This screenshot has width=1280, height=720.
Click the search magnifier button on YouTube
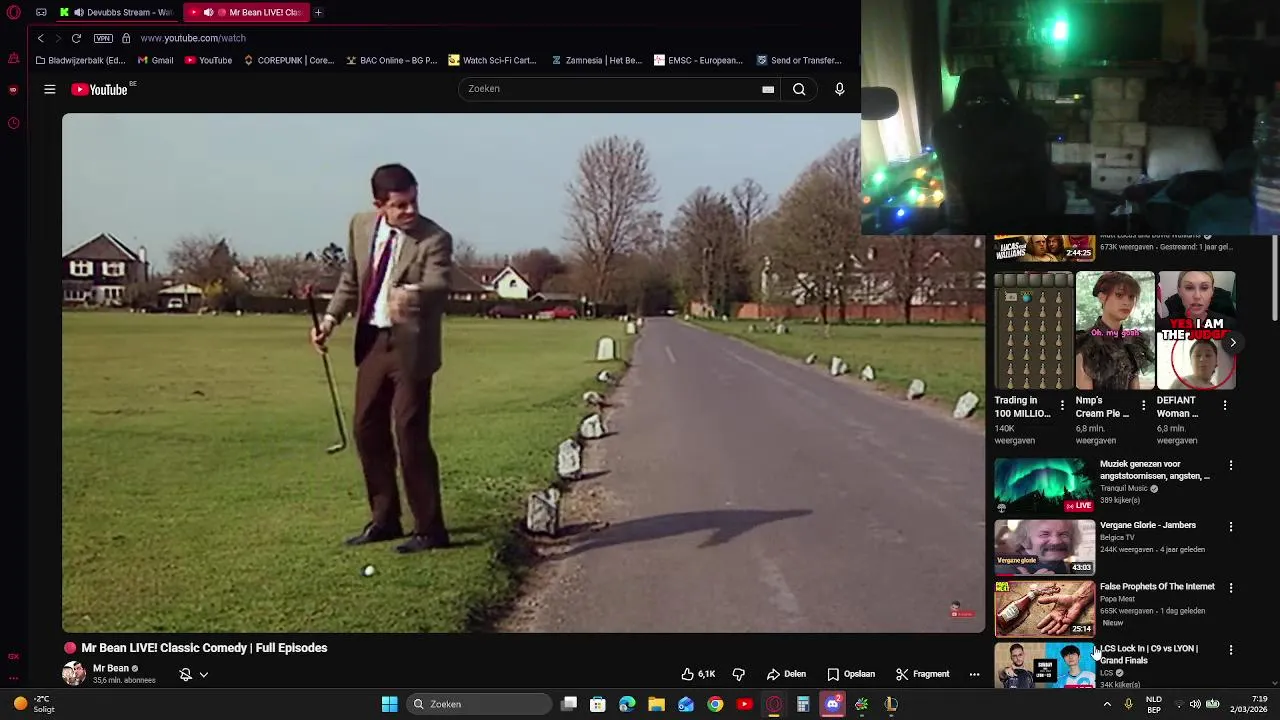coord(799,89)
